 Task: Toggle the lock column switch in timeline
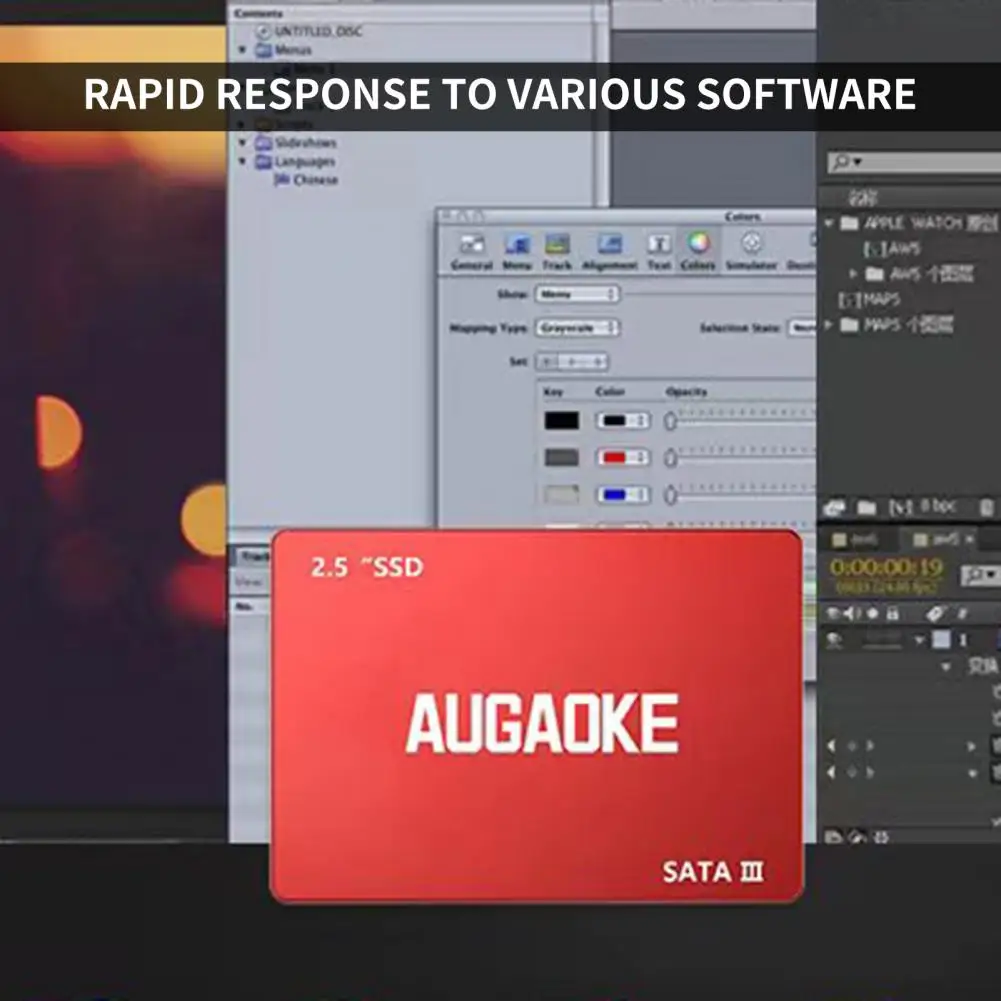892,613
